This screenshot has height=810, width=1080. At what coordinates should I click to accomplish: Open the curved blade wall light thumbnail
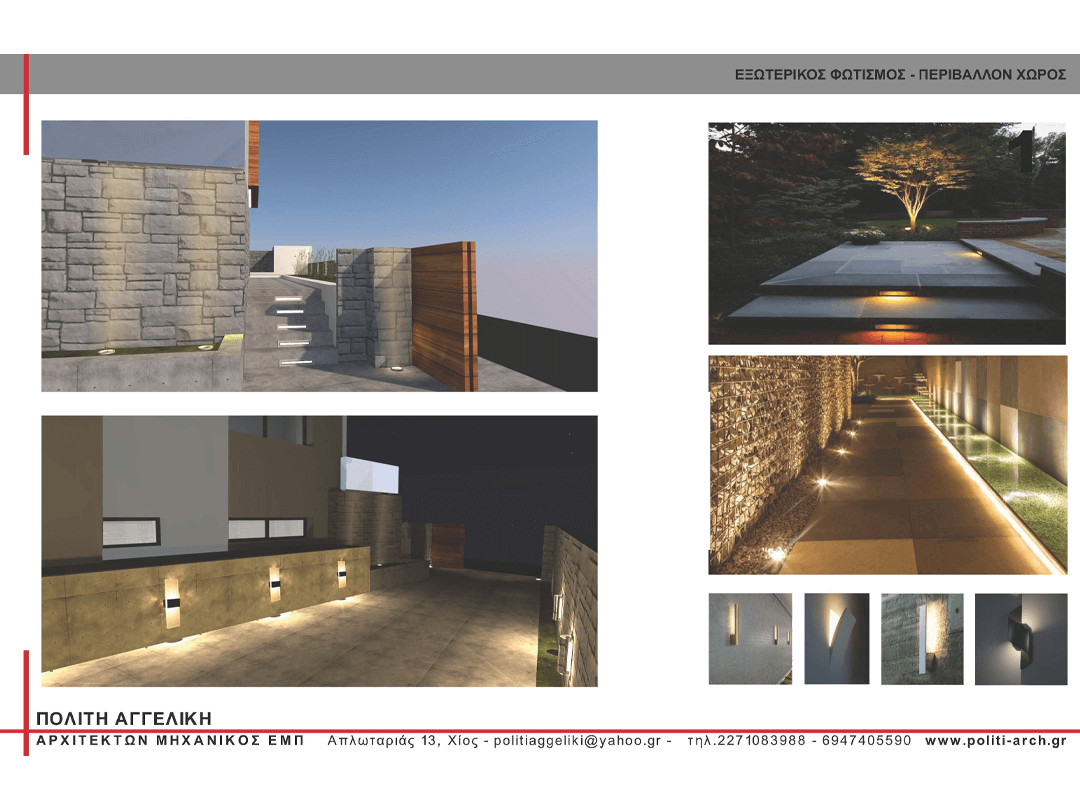coord(837,638)
